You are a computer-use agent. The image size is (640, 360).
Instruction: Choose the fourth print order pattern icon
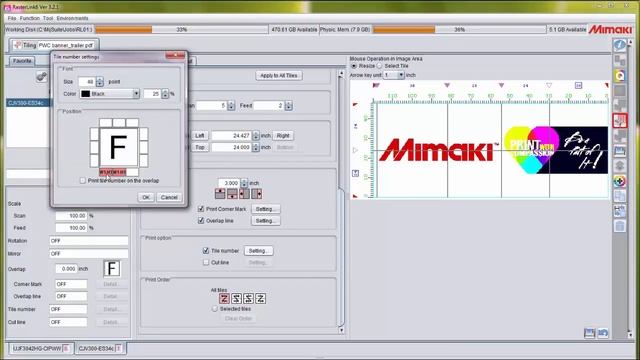click(260, 299)
